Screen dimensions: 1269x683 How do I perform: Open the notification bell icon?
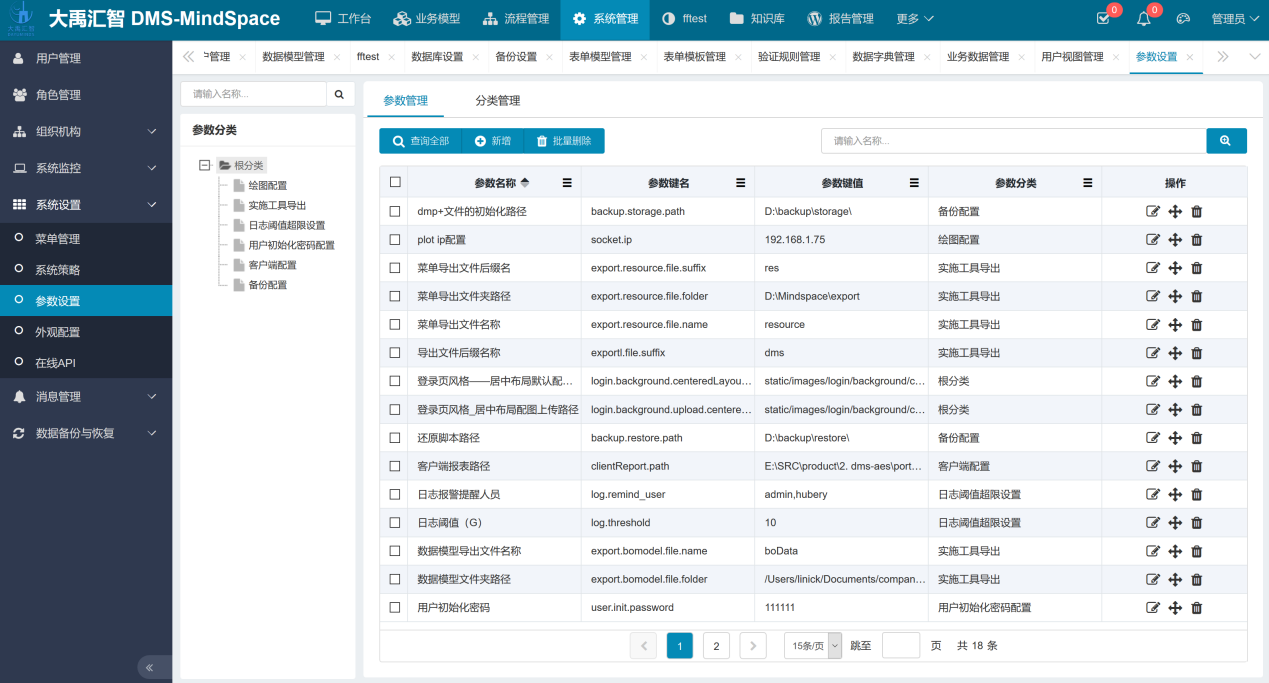pyautogui.click(x=1144, y=19)
